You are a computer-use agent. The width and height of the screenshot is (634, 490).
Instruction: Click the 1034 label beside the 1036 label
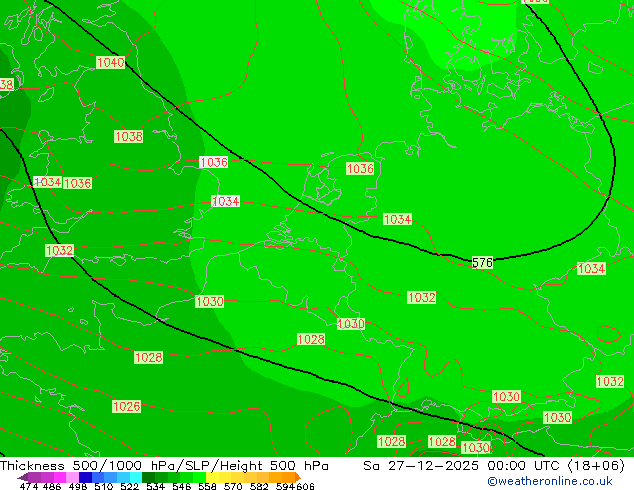tap(48, 182)
